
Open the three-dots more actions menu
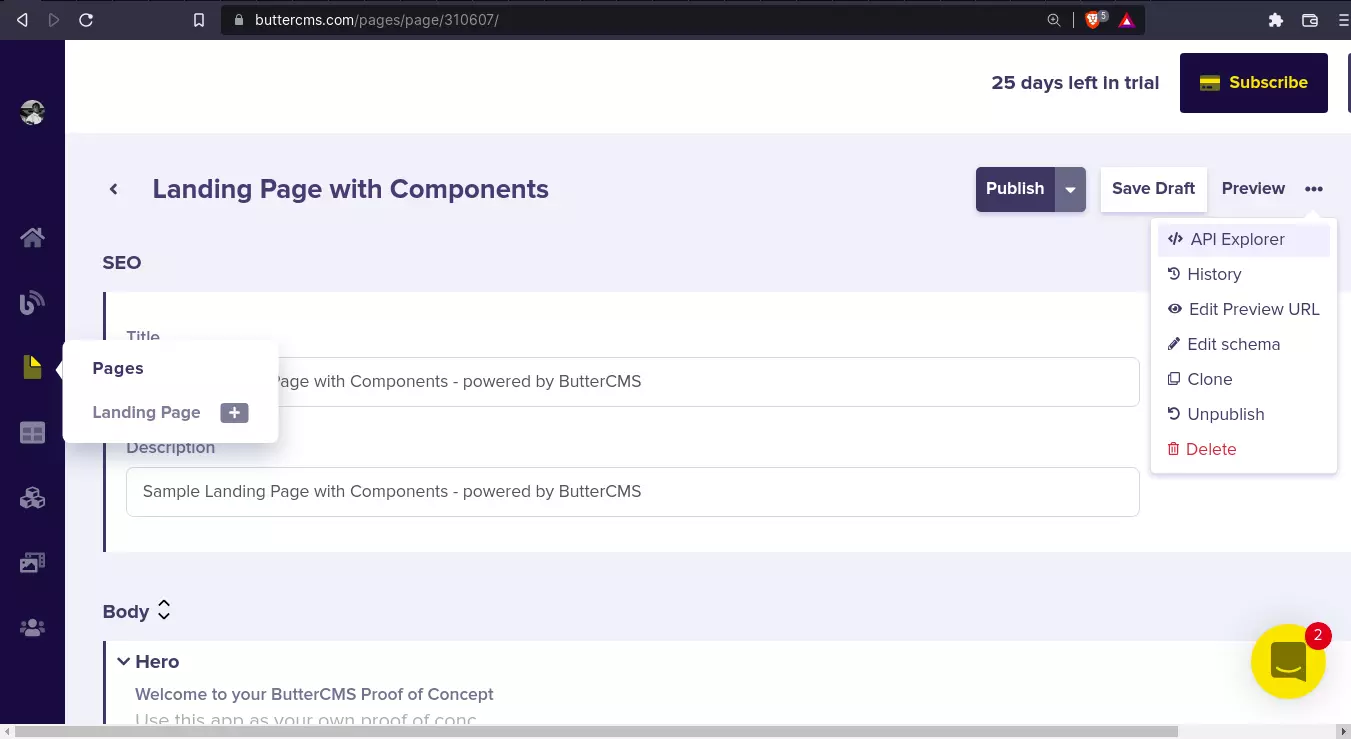1314,189
